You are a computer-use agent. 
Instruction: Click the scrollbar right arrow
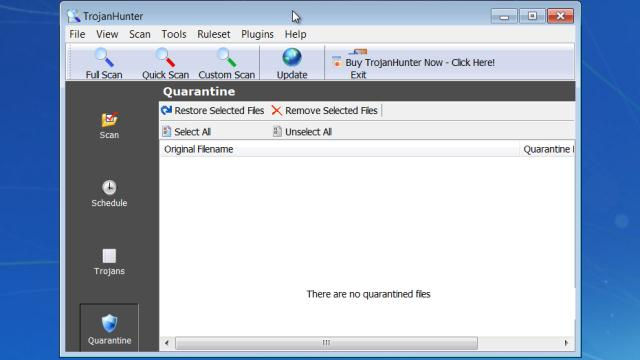pos(566,343)
